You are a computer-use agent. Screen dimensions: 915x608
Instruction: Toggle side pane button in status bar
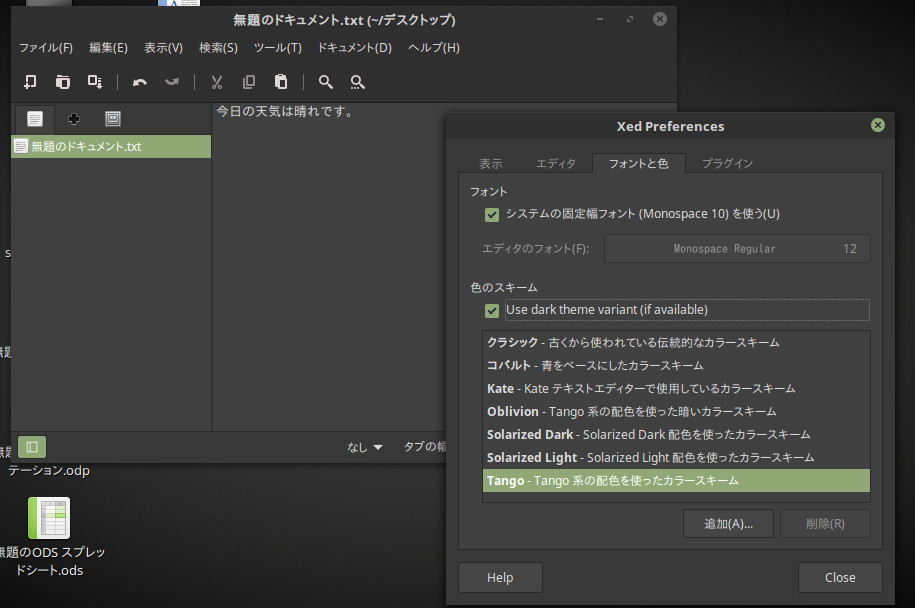32,447
